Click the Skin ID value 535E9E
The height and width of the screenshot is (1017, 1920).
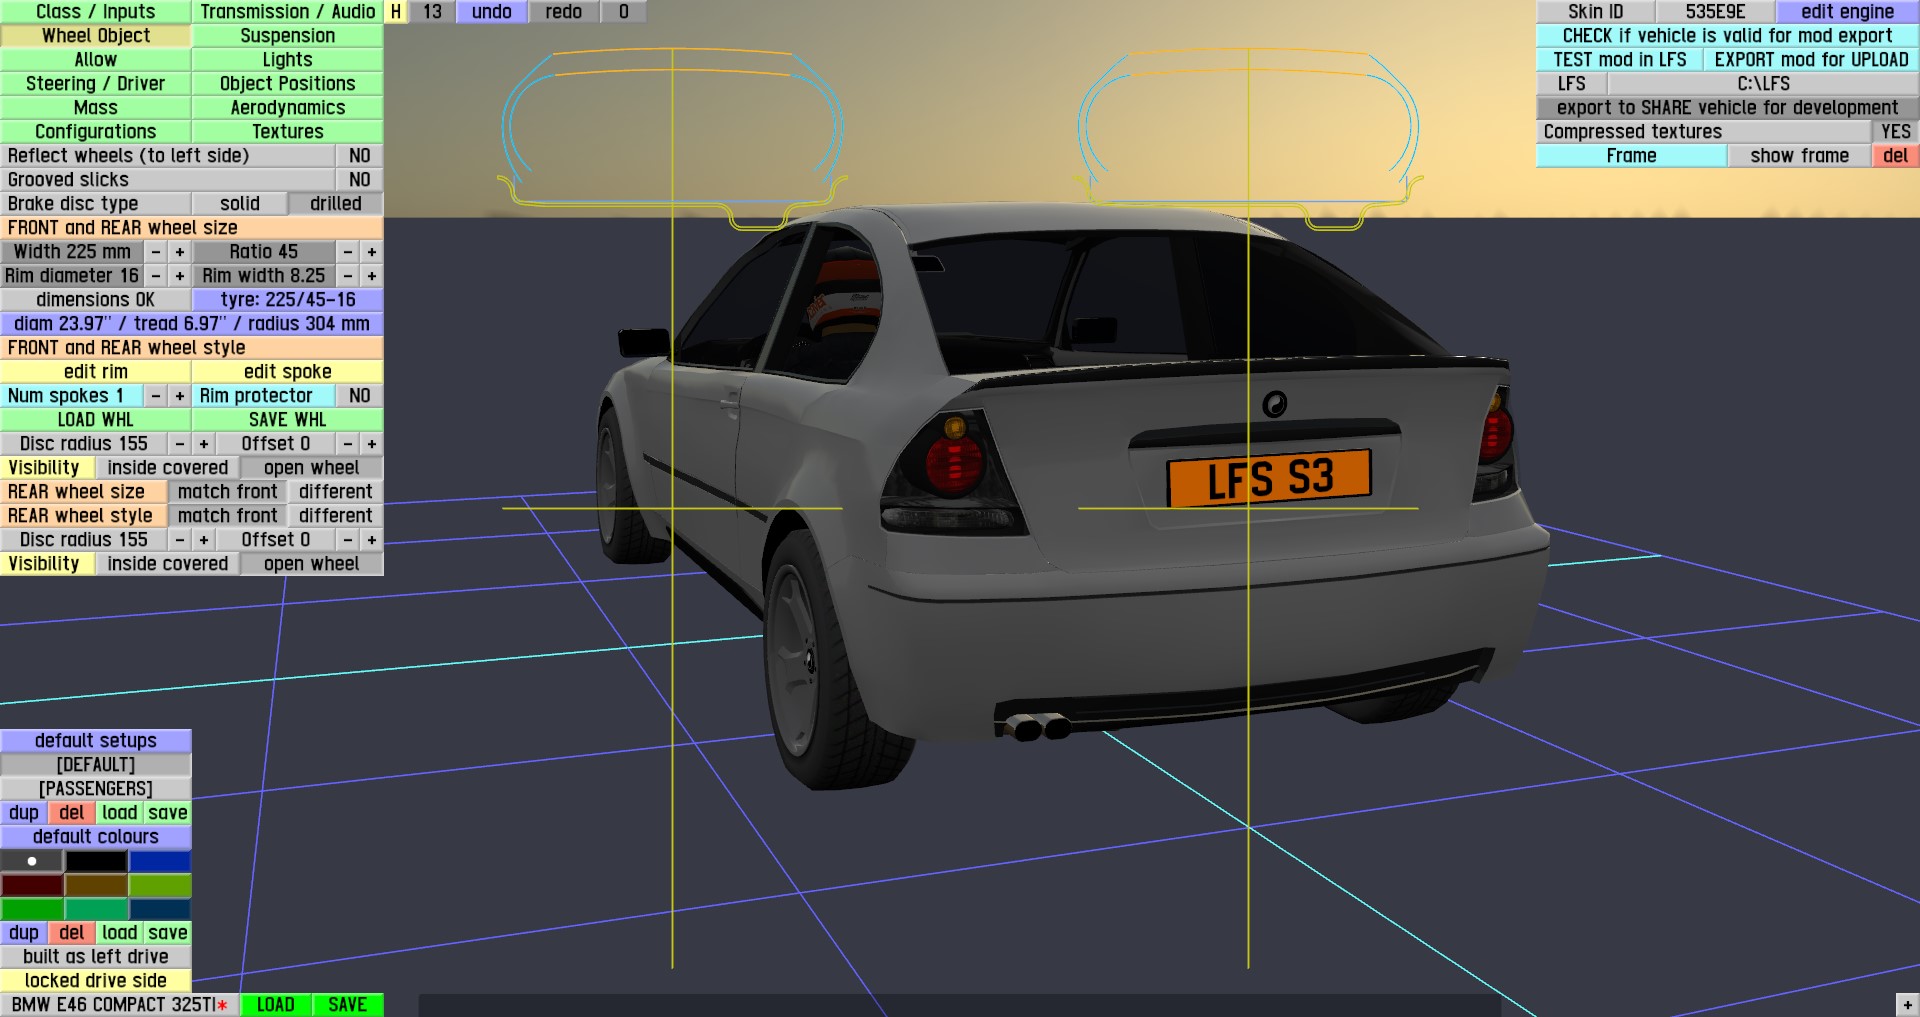(1716, 12)
